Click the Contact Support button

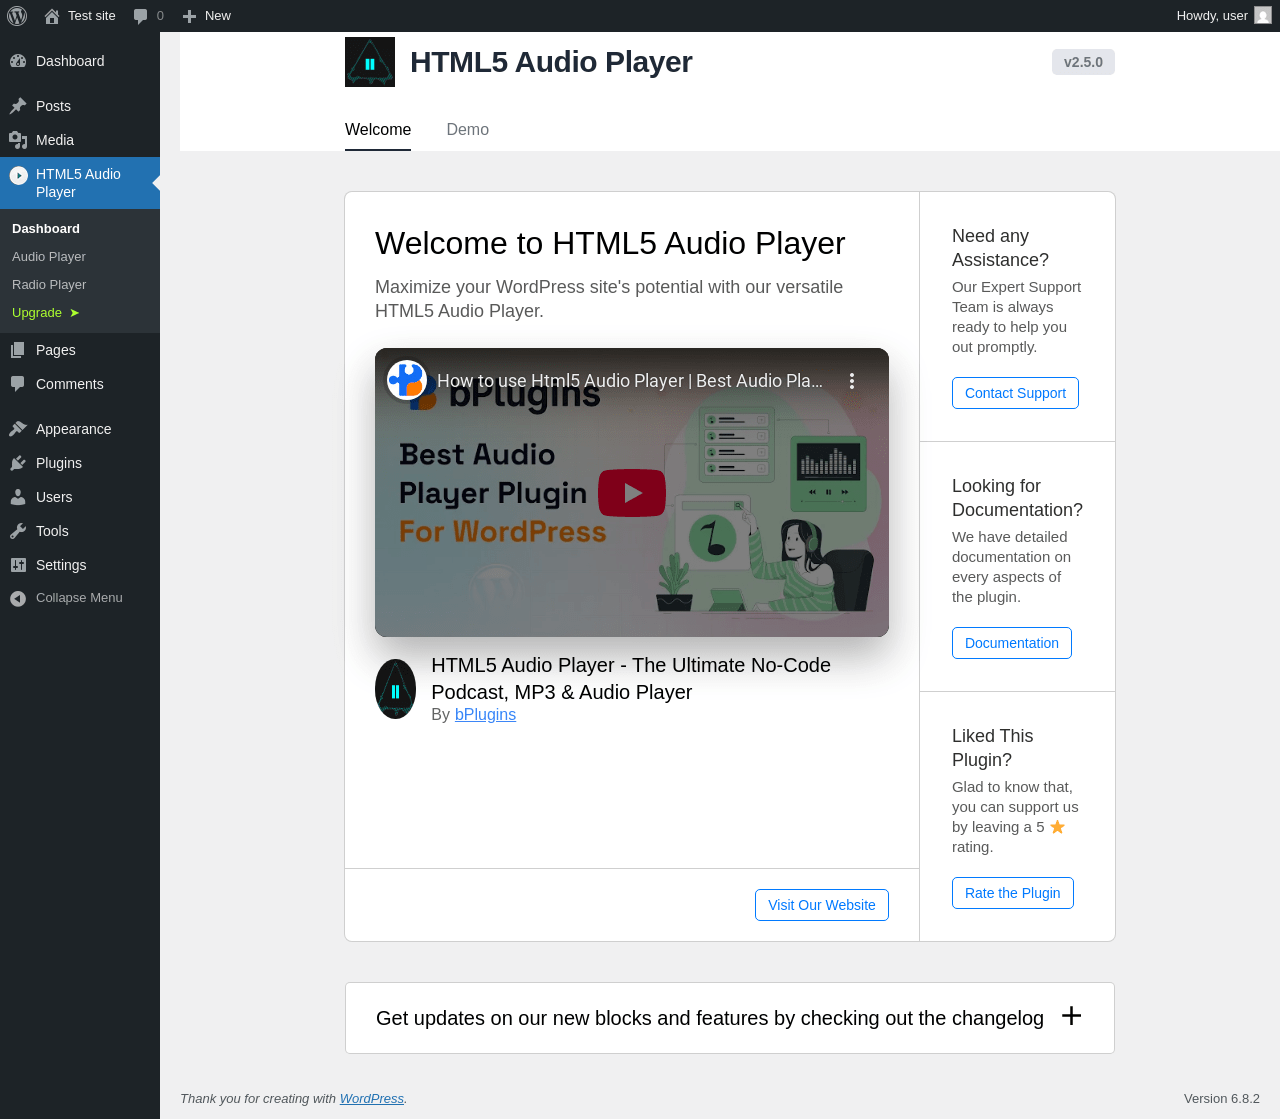[1015, 393]
